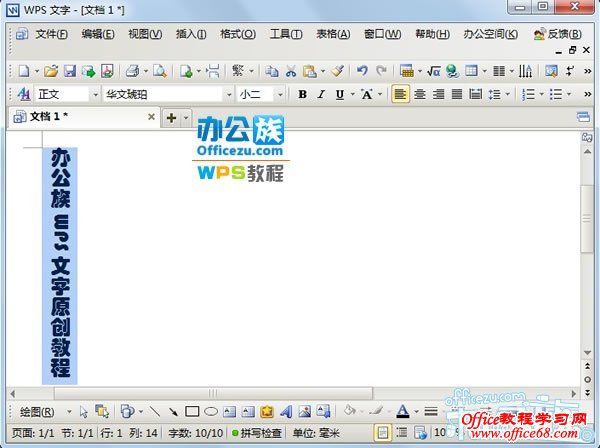The image size is (600, 448).
Task: Click the select objects pointer tool
Action: [83, 412]
